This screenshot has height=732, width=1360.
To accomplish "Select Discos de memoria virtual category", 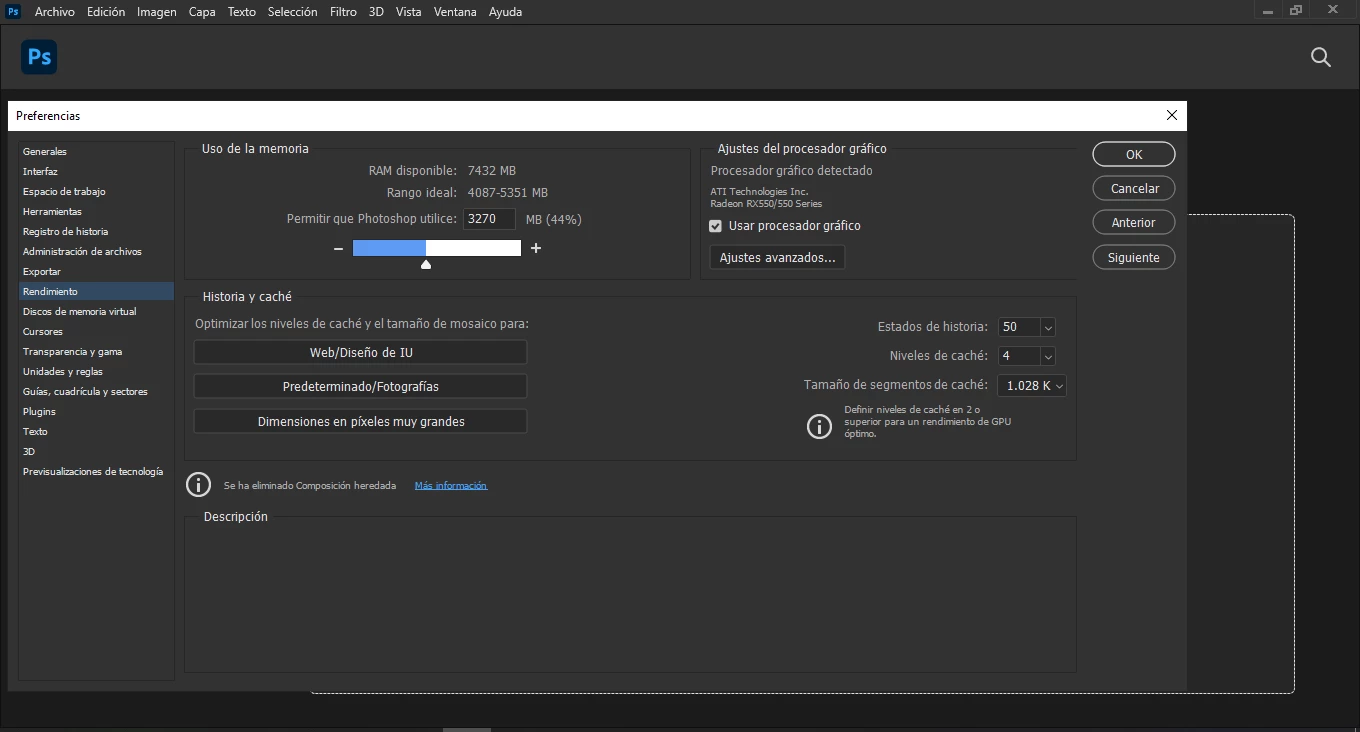I will tap(96, 312).
